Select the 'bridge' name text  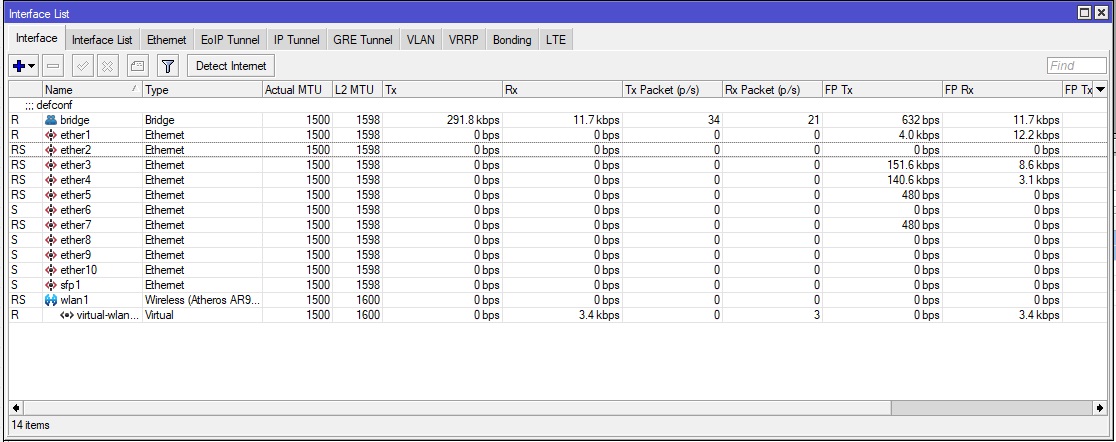[x=75, y=120]
